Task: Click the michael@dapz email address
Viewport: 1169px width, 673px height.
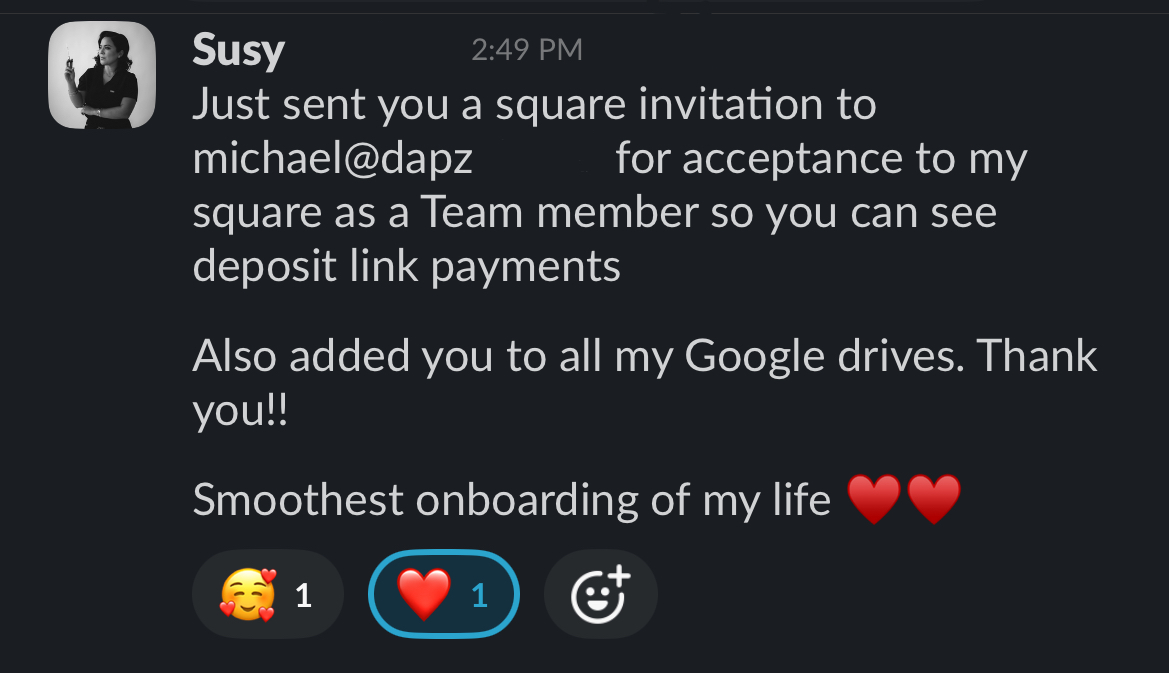Action: (346, 159)
